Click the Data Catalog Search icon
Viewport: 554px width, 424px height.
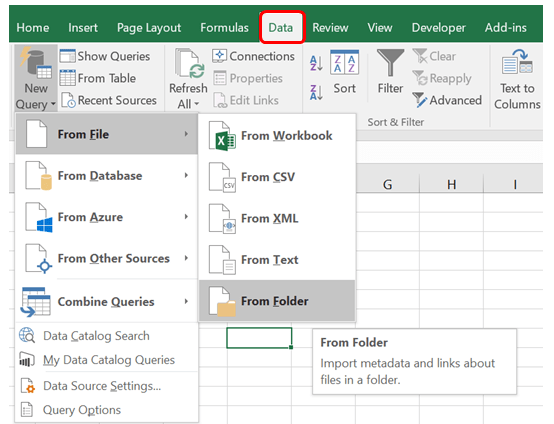coord(27,335)
